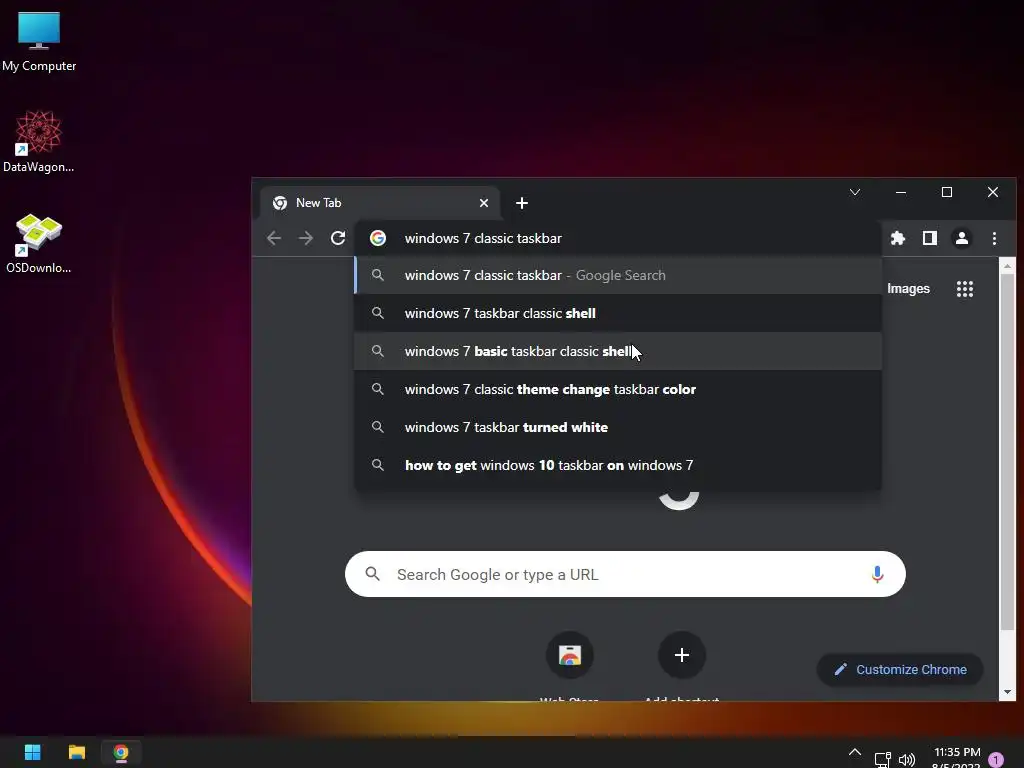
Task: Select suggestion windows 7 taskbar classic shell
Action: [618, 313]
